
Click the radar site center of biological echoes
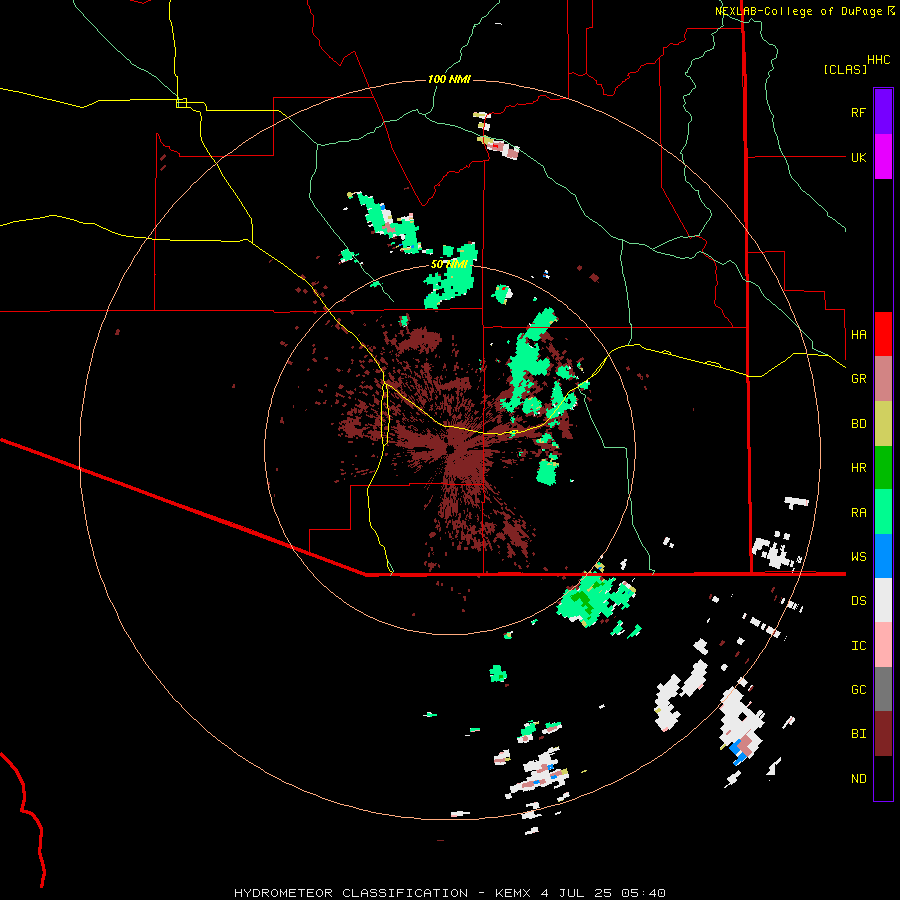(x=450, y=449)
